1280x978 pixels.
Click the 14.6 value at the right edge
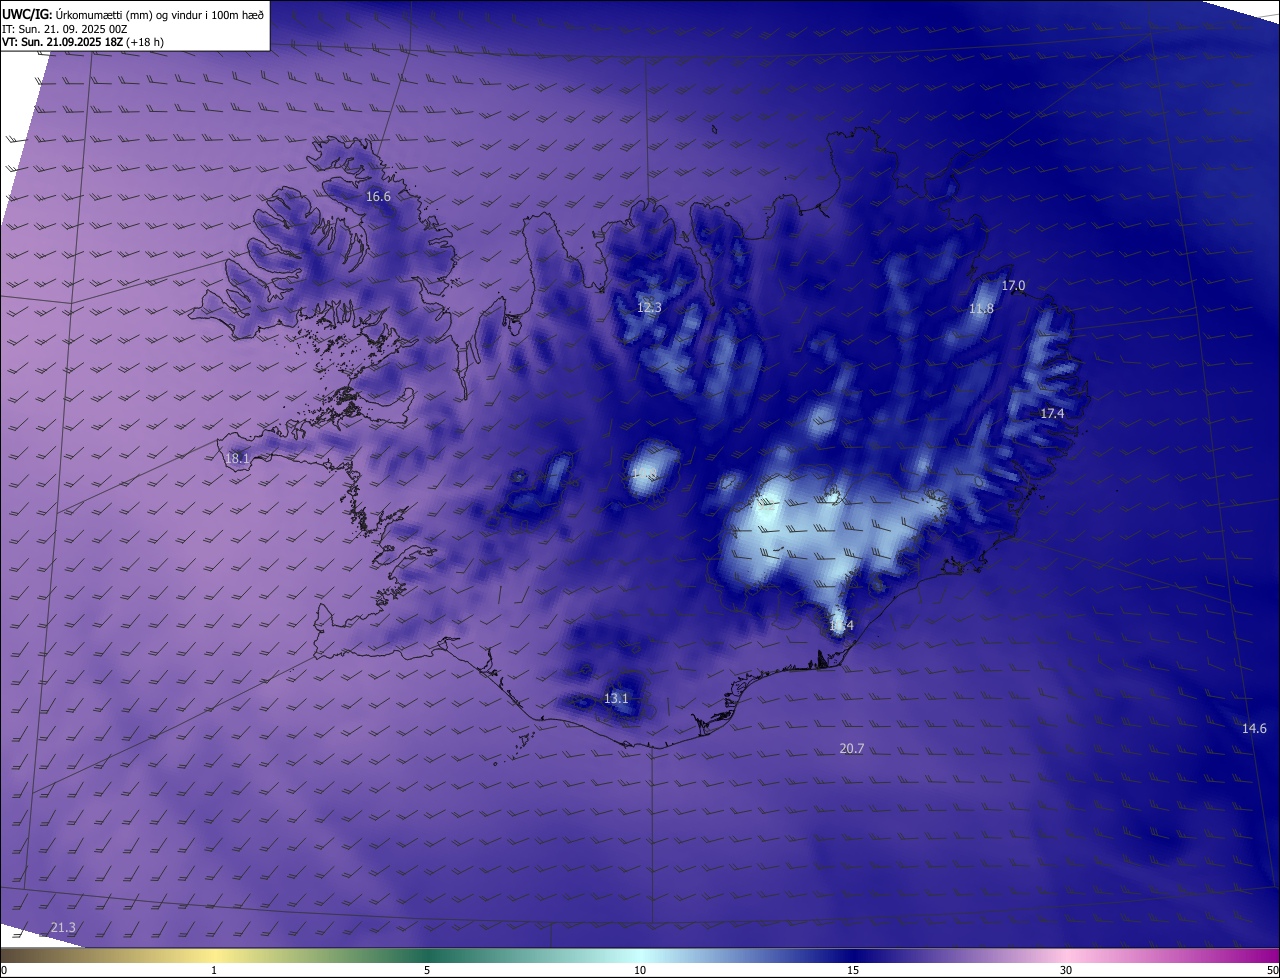pos(1254,729)
